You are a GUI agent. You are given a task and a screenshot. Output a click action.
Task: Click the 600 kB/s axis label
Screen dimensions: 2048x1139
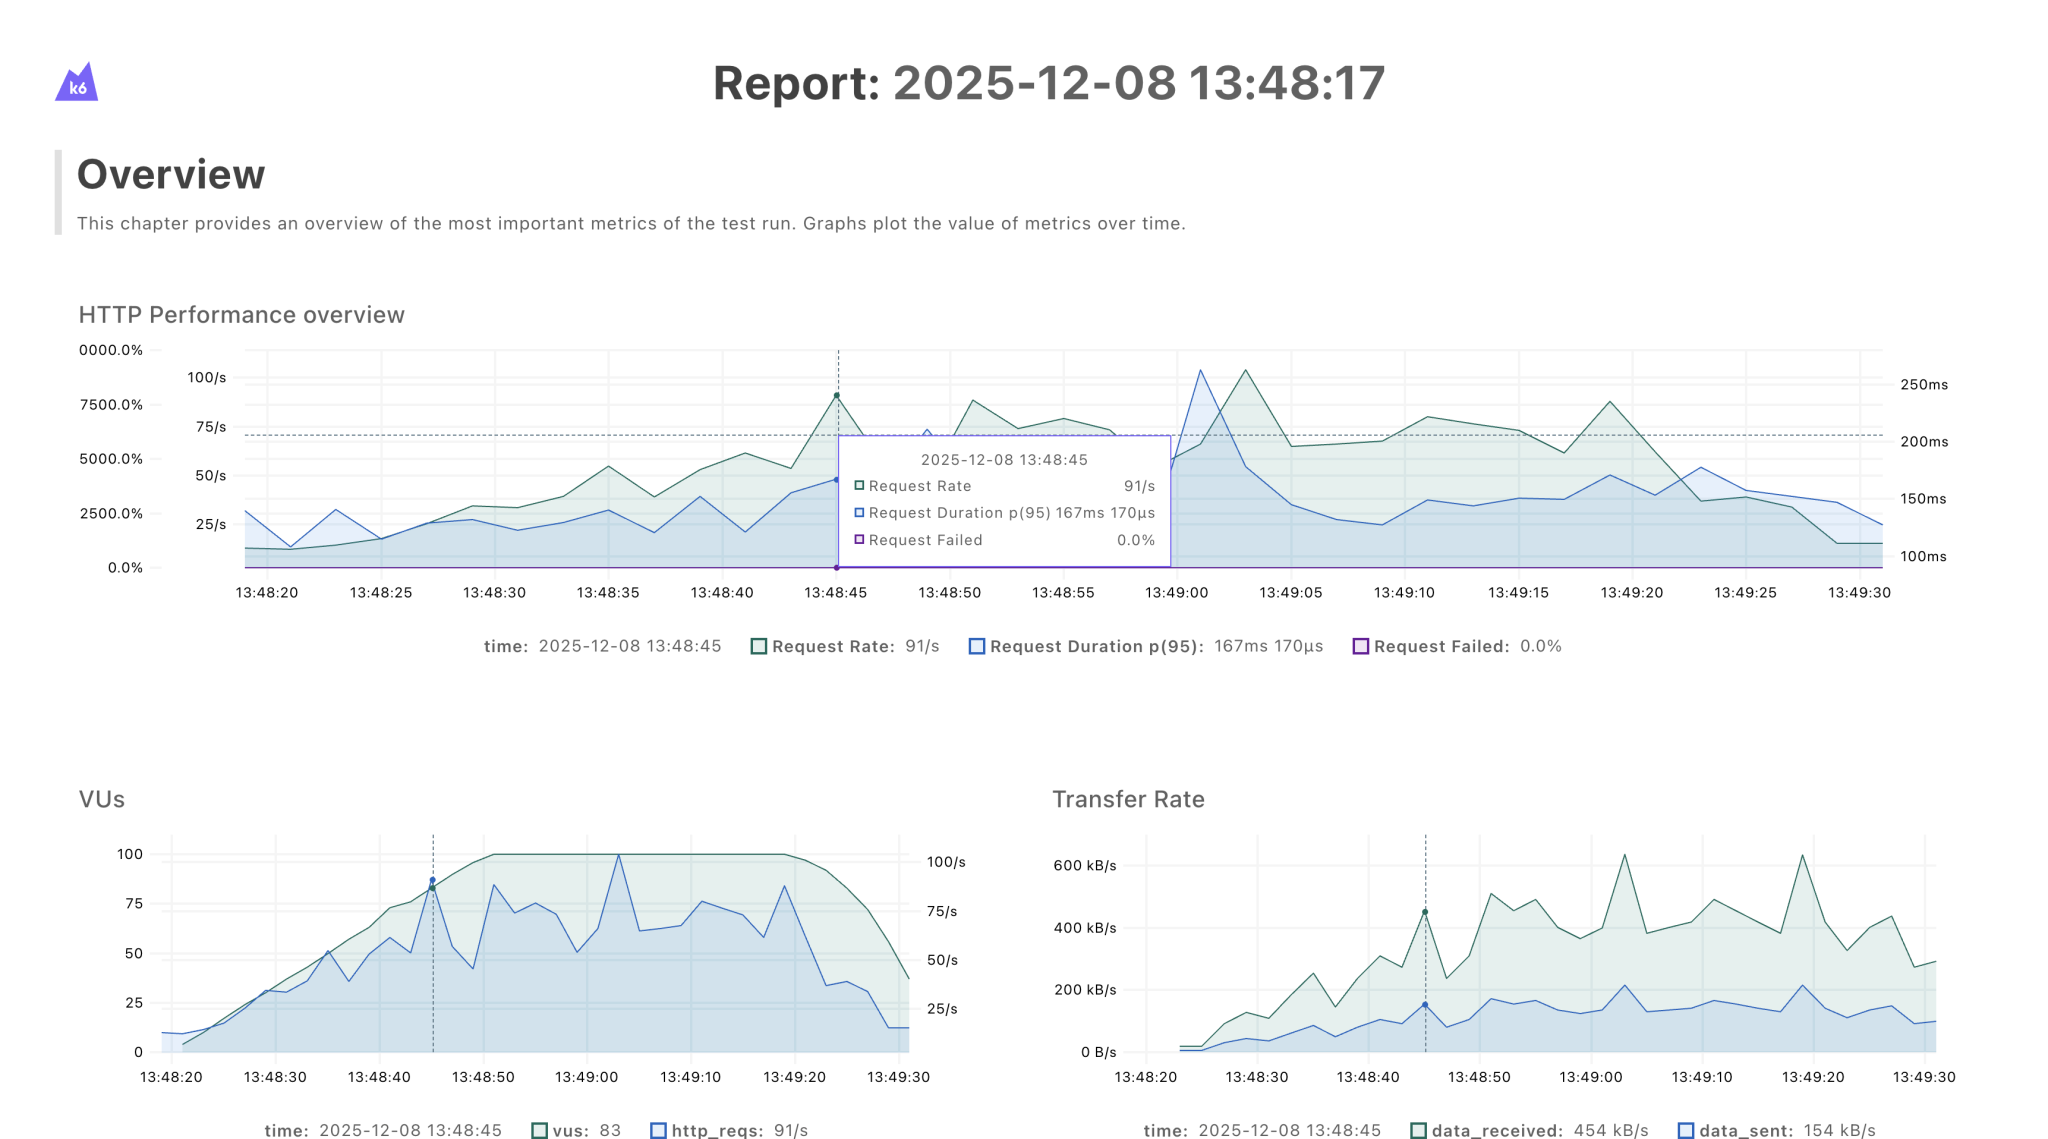coord(1084,866)
